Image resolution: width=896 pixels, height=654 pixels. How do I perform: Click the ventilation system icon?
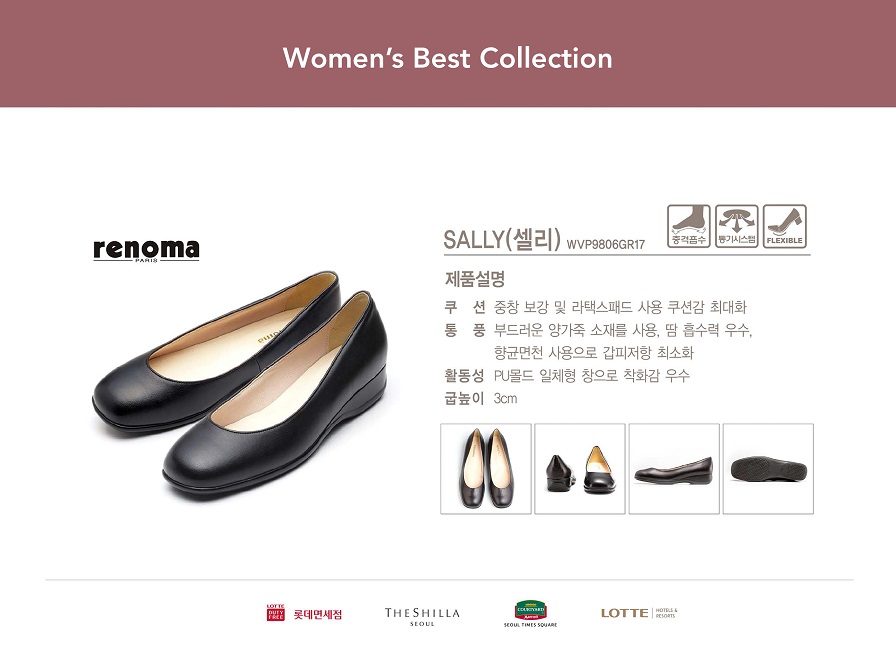(737, 226)
